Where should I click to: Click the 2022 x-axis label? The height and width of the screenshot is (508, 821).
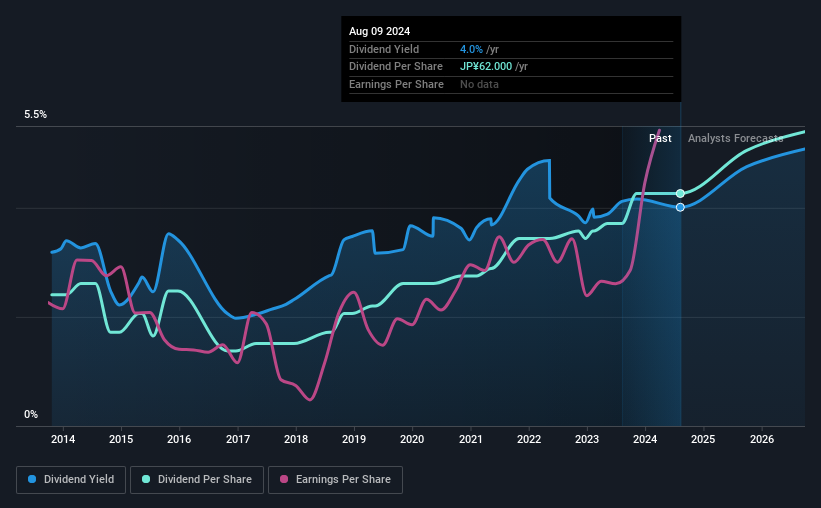(x=529, y=439)
